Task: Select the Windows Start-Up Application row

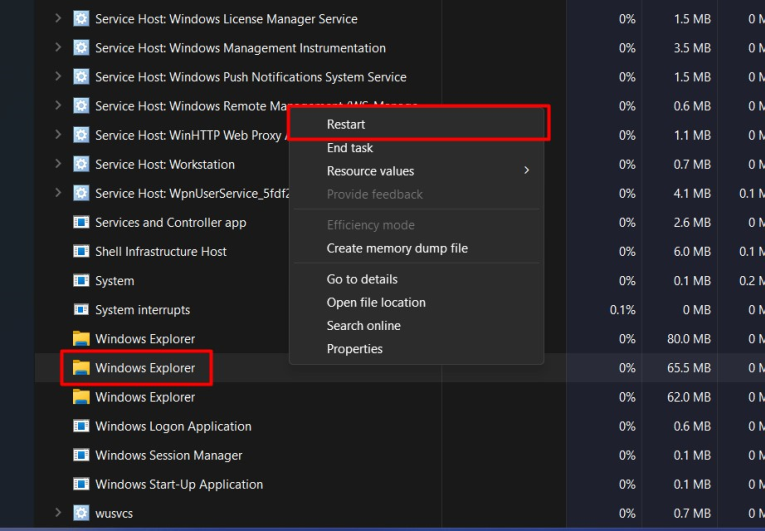Action: click(x=179, y=484)
